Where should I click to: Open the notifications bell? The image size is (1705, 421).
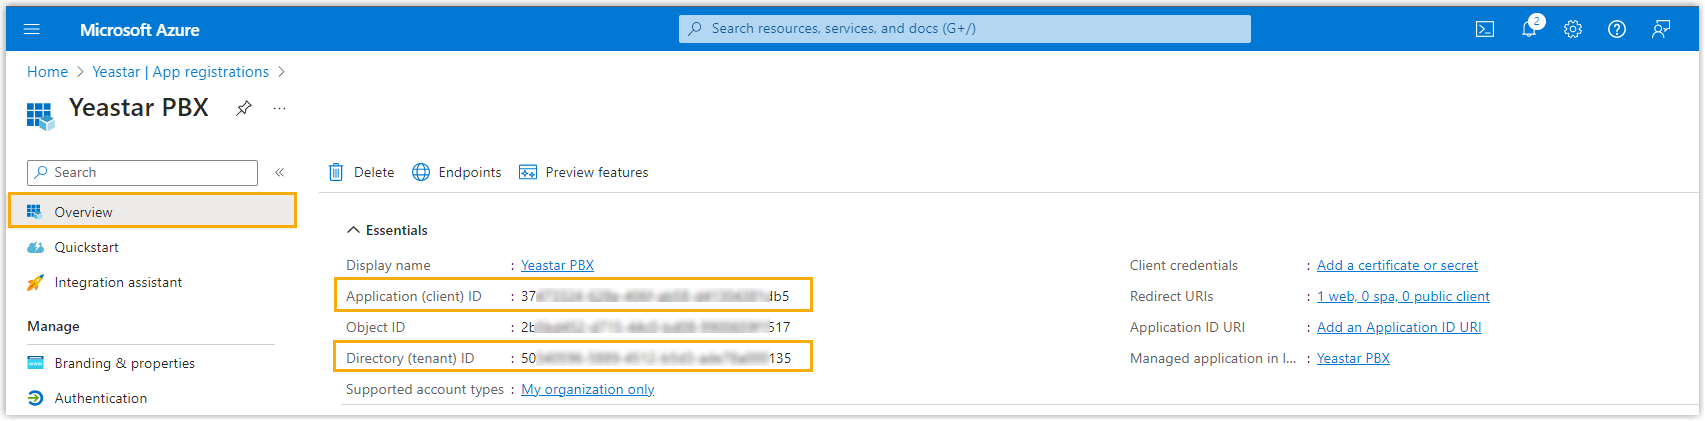pyautogui.click(x=1529, y=29)
